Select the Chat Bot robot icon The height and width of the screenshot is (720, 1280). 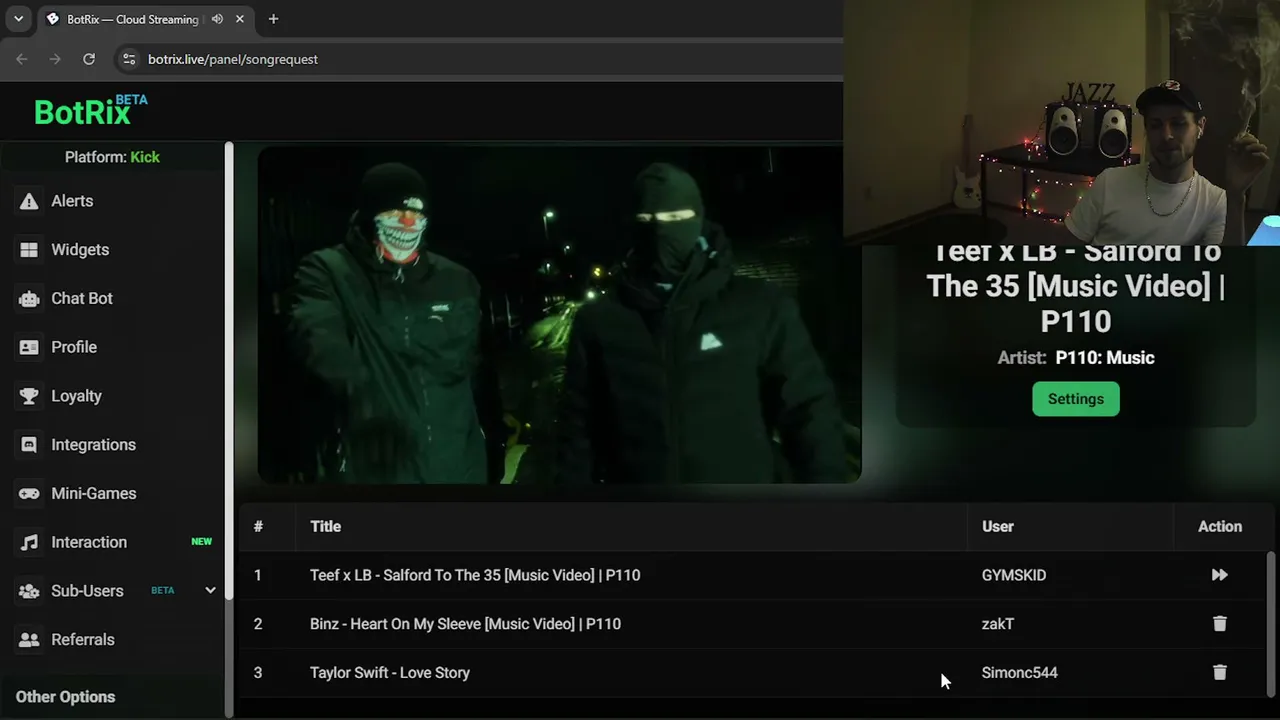[29, 299]
